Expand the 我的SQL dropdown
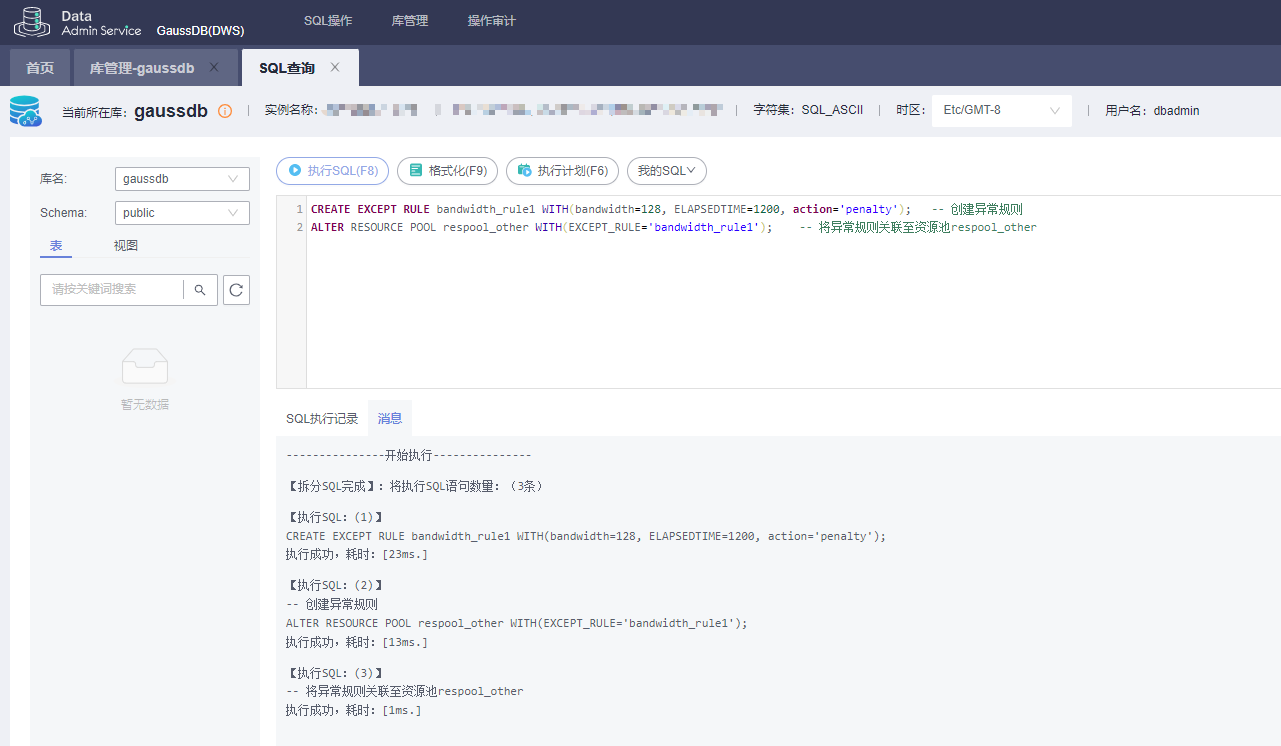 666,171
